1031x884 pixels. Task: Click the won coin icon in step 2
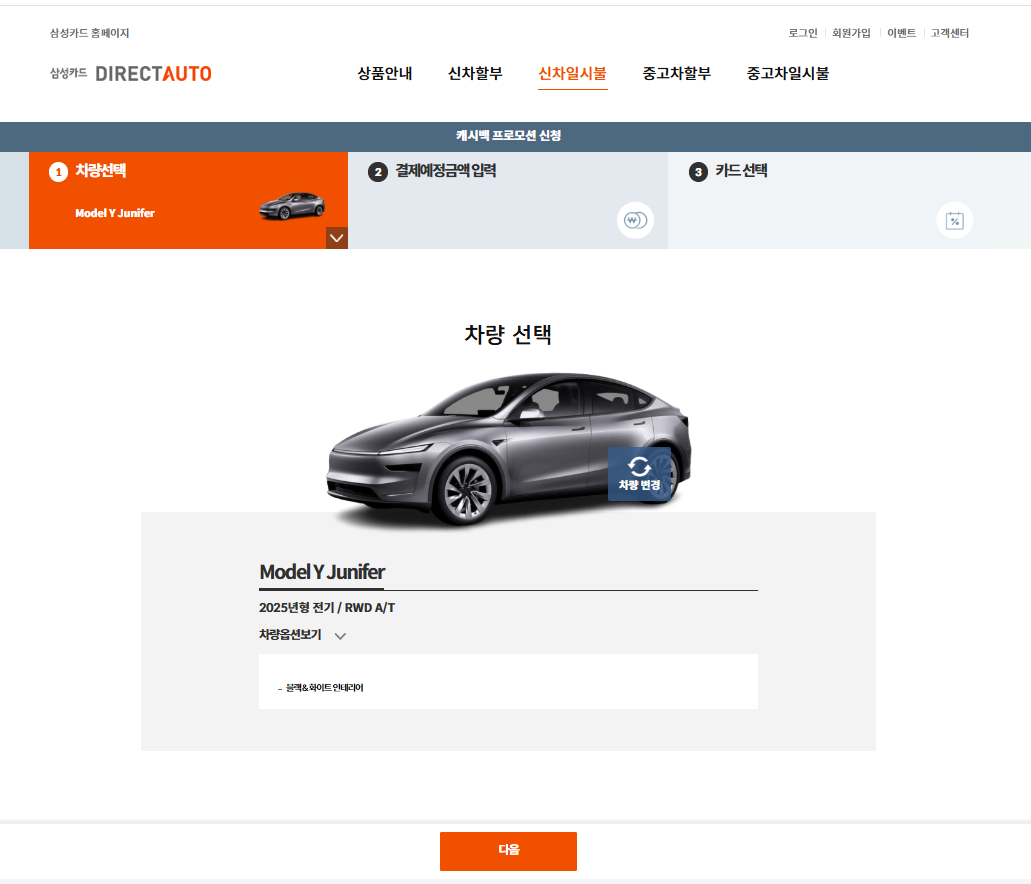[x=635, y=220]
